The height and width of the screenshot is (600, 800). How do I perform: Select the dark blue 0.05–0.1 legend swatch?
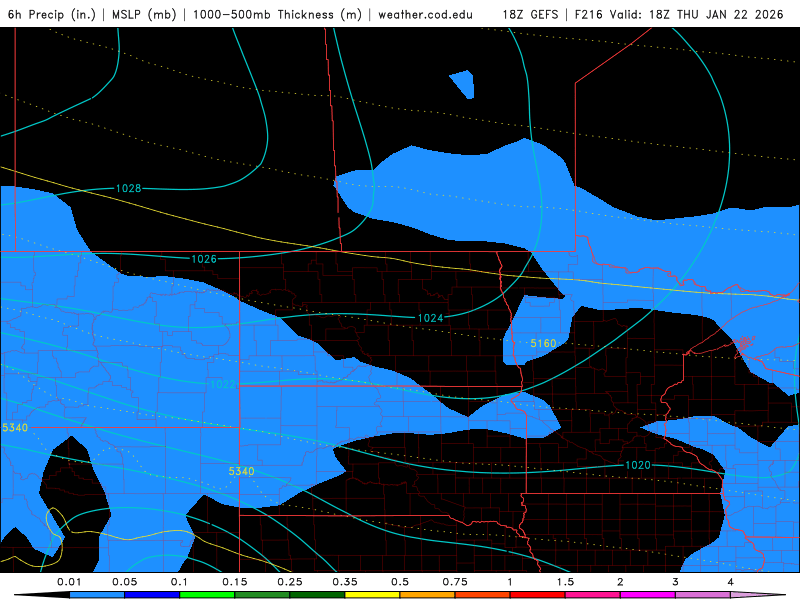(x=152, y=595)
